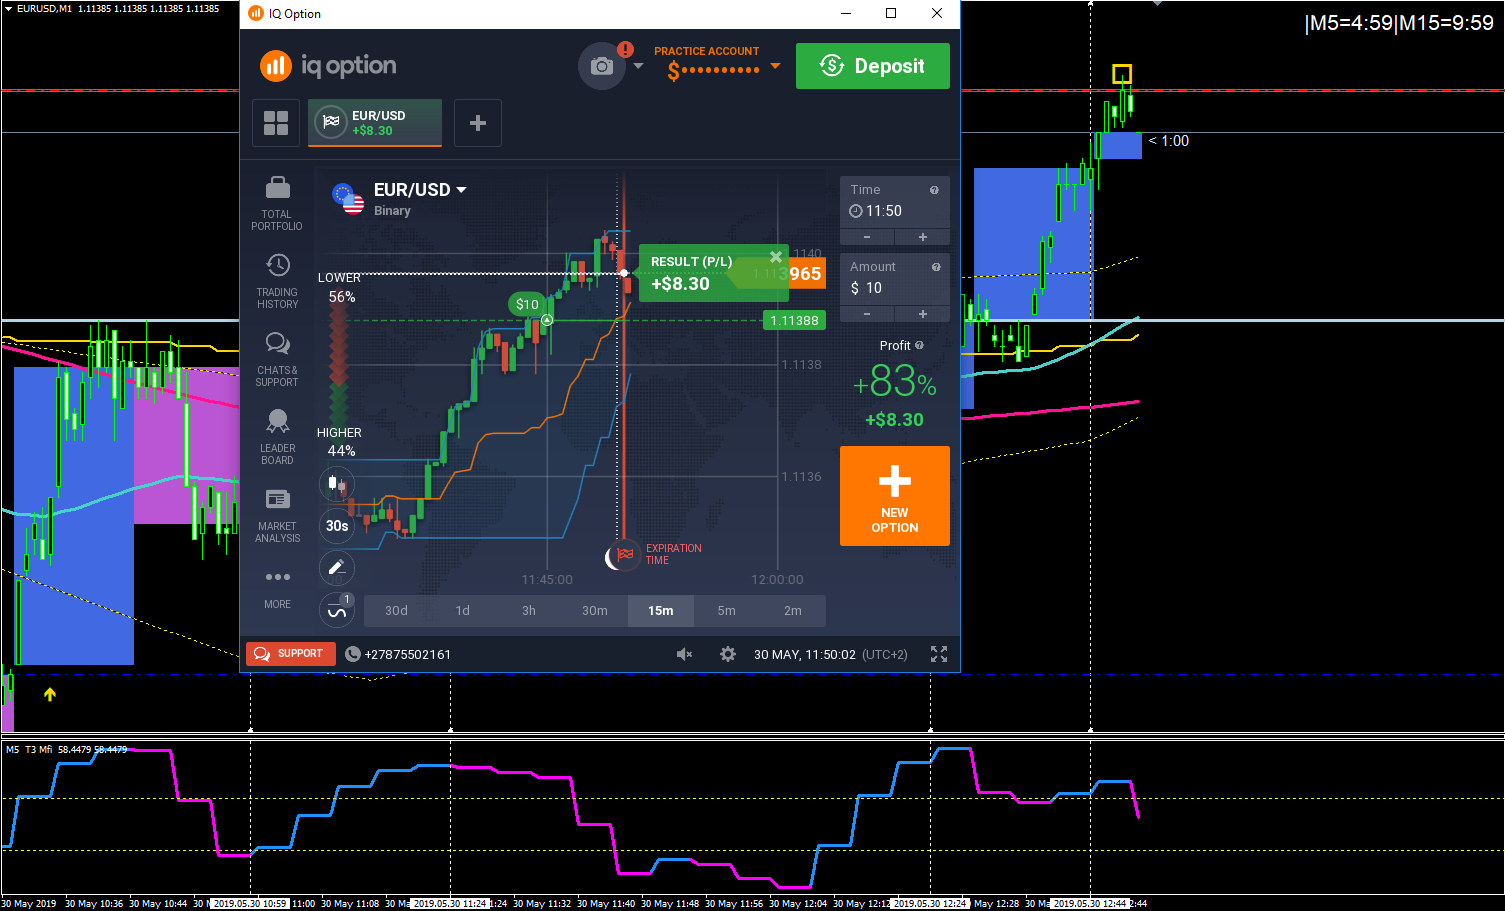Click the Higher 44% sentiment label

tap(340, 442)
